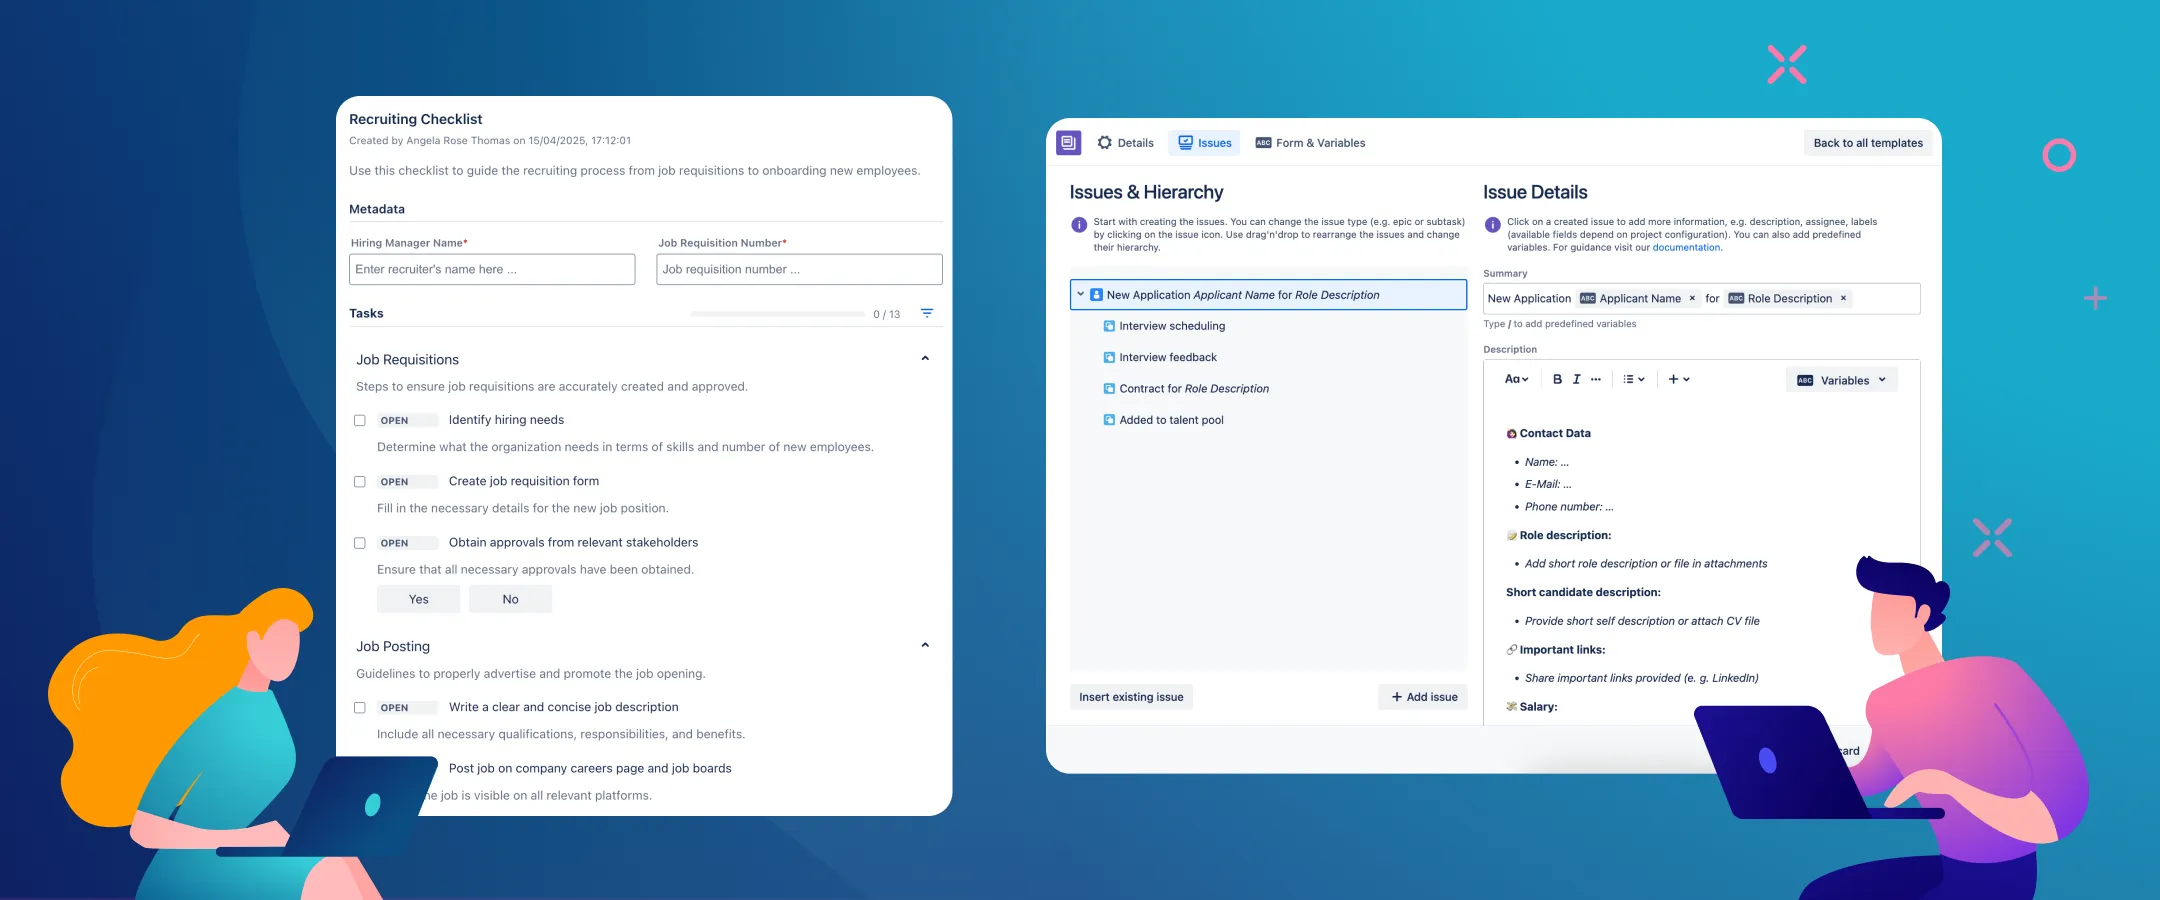The width and height of the screenshot is (2160, 900).
Task: Click info icon under Issues & Hierarchy
Action: click(1079, 225)
